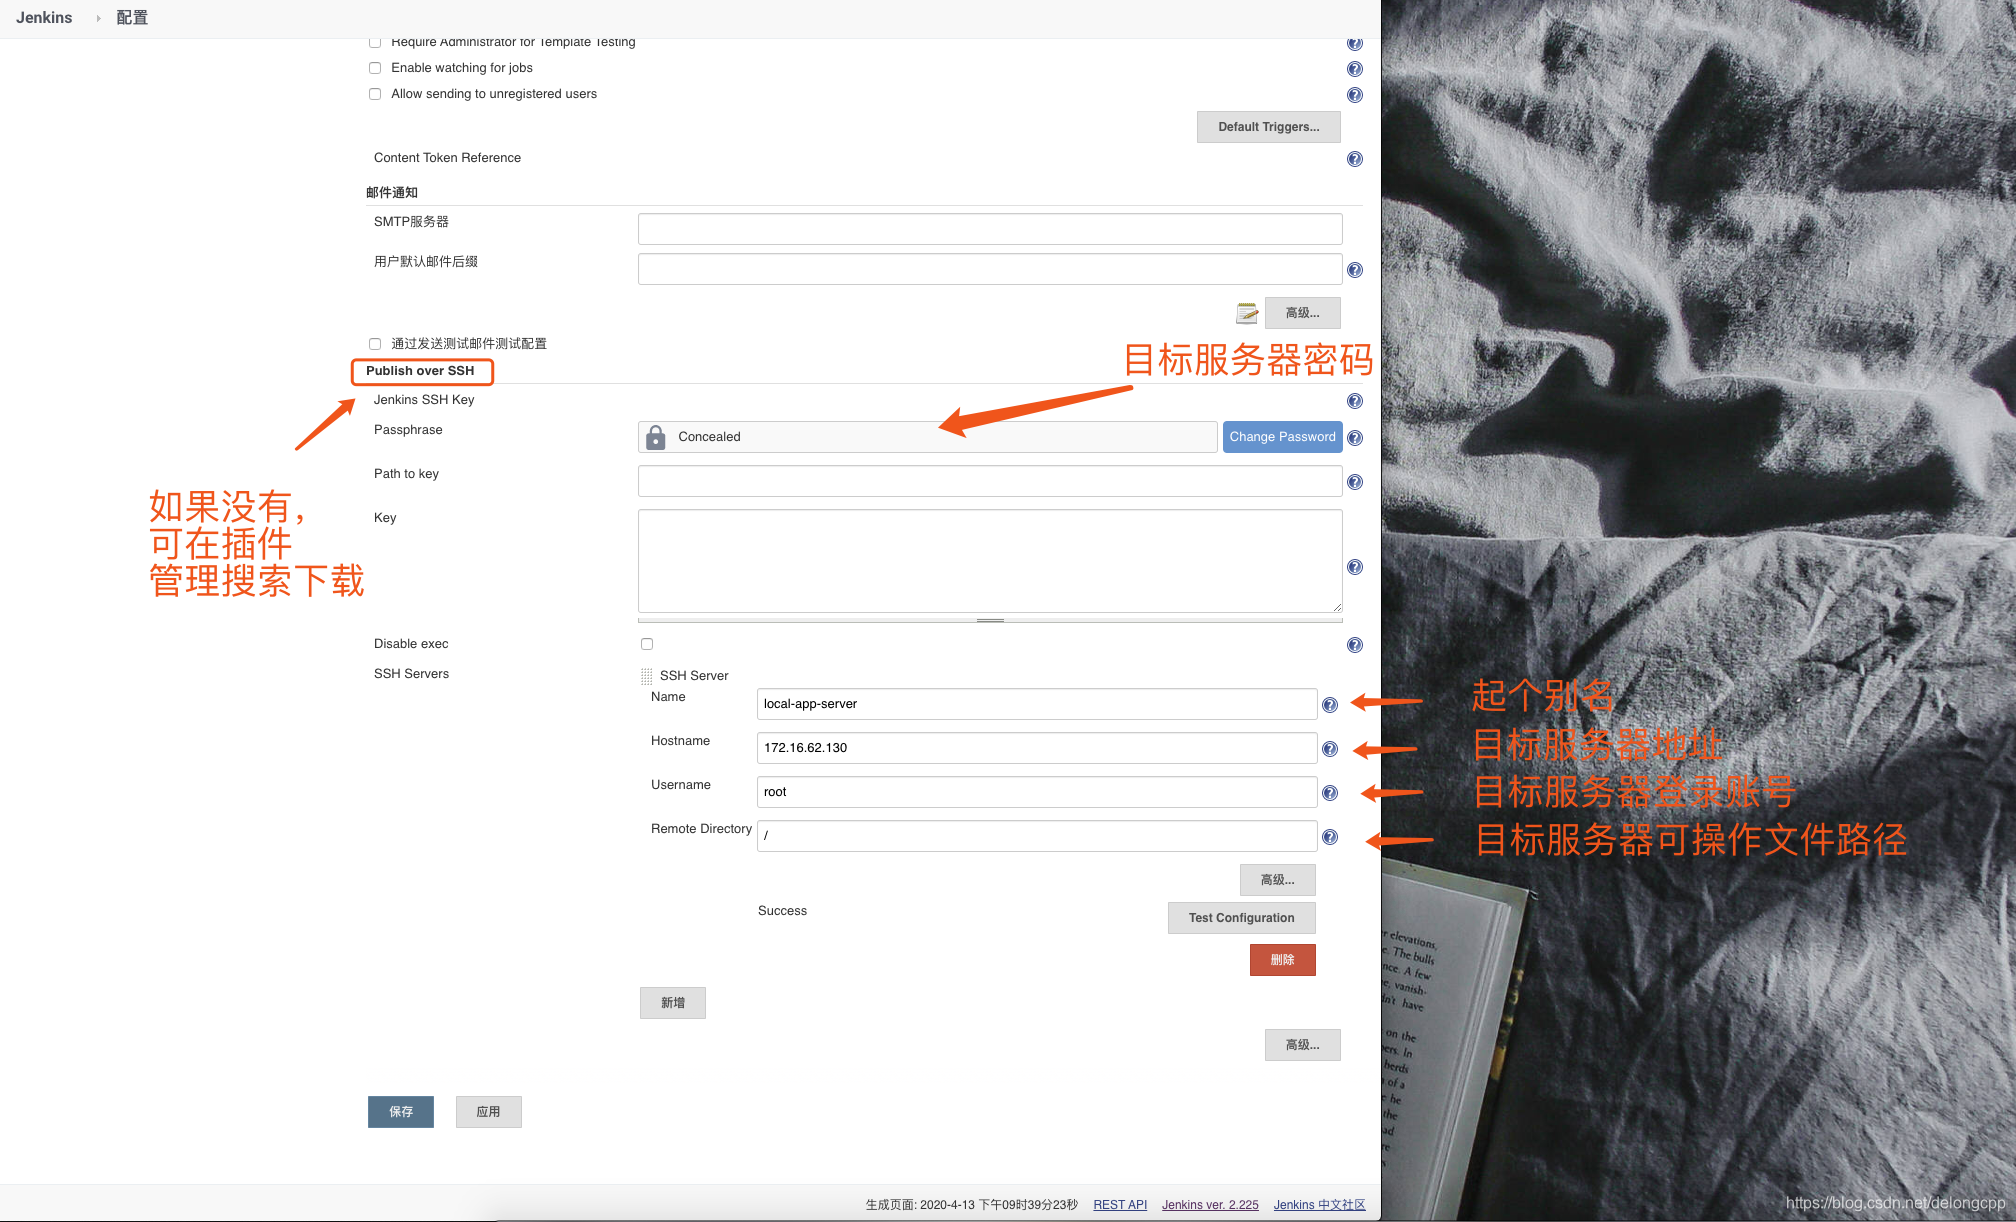Click help icon for Content Token Reference

coord(1354,159)
